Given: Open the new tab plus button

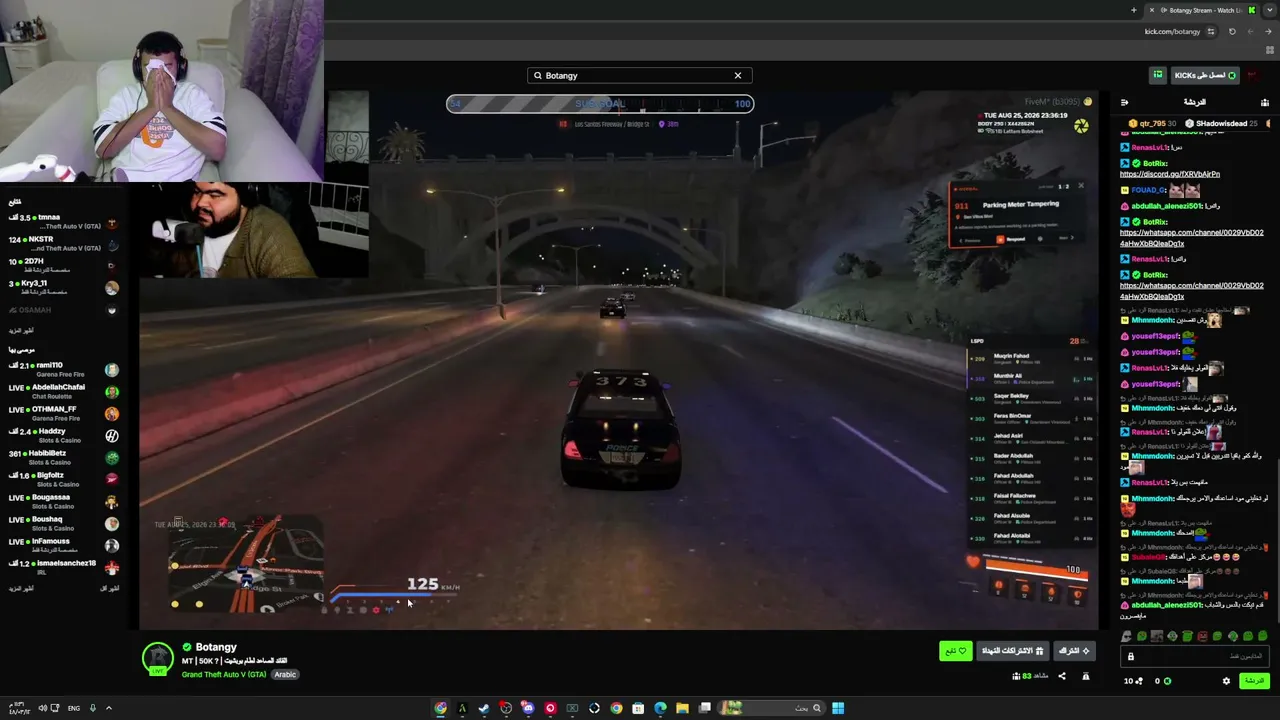Looking at the screenshot, I should pyautogui.click(x=1133, y=10).
